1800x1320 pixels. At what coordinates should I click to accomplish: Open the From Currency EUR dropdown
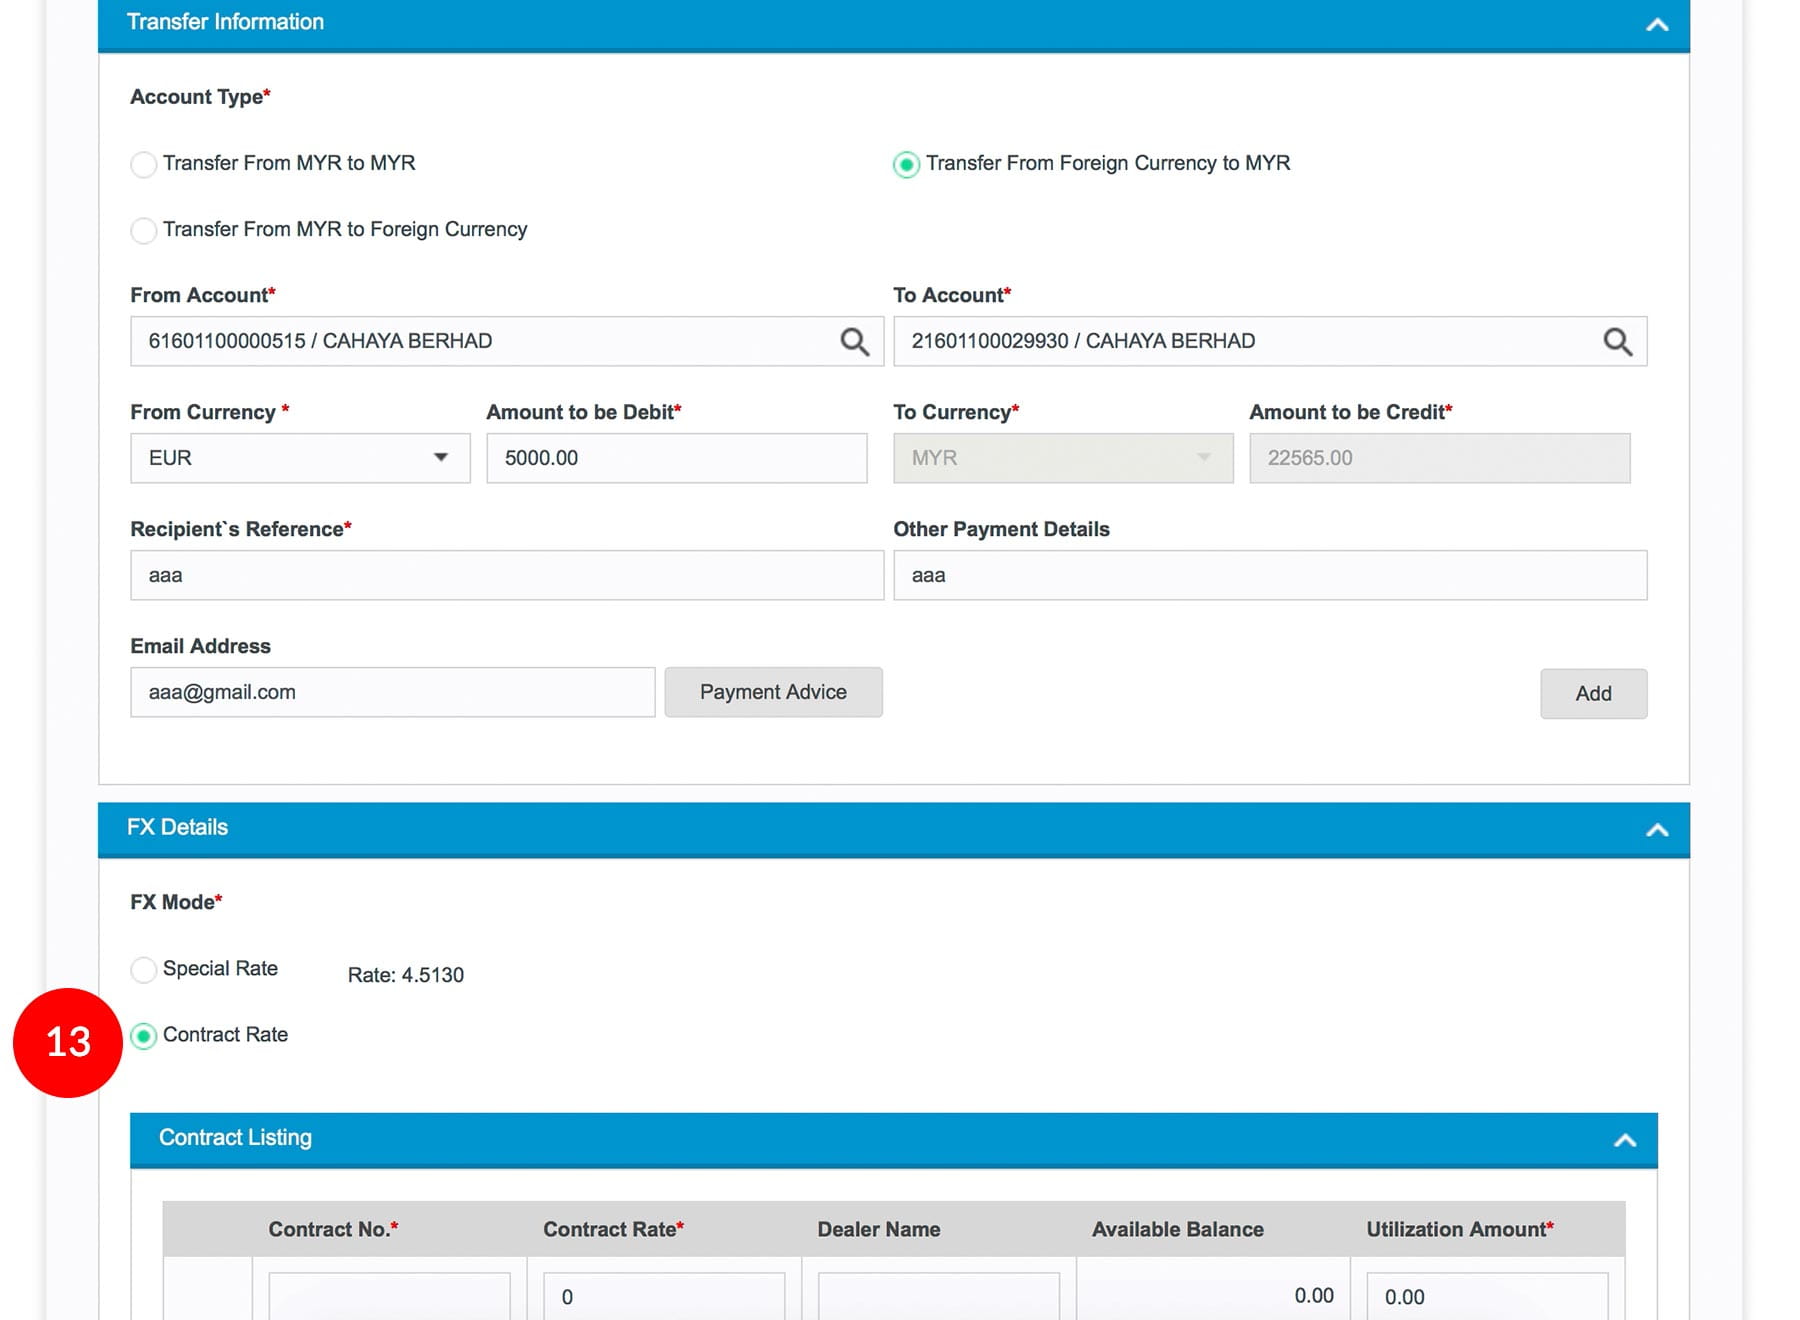[x=300, y=458]
